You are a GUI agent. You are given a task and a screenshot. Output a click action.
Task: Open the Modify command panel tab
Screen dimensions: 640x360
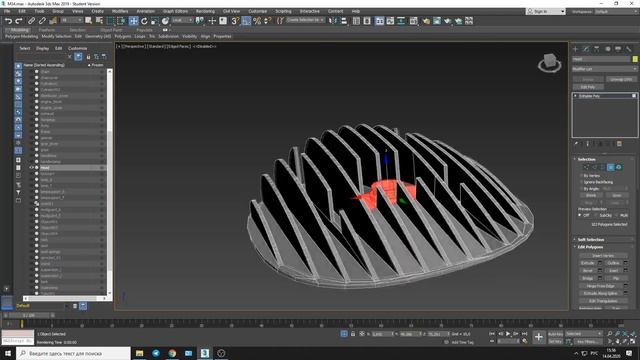pos(586,49)
